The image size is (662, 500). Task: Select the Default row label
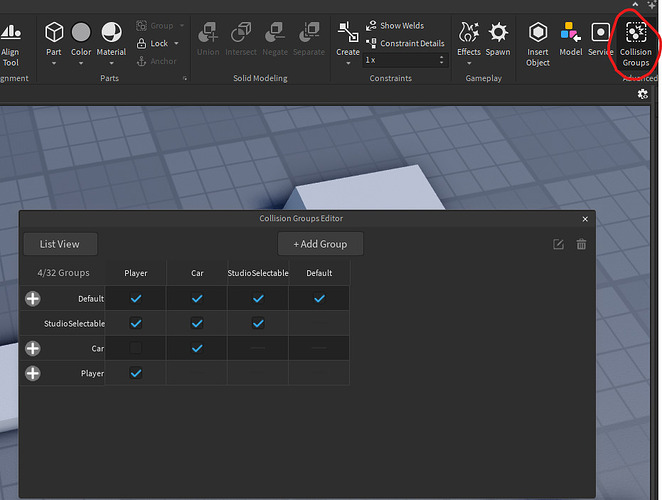91,299
